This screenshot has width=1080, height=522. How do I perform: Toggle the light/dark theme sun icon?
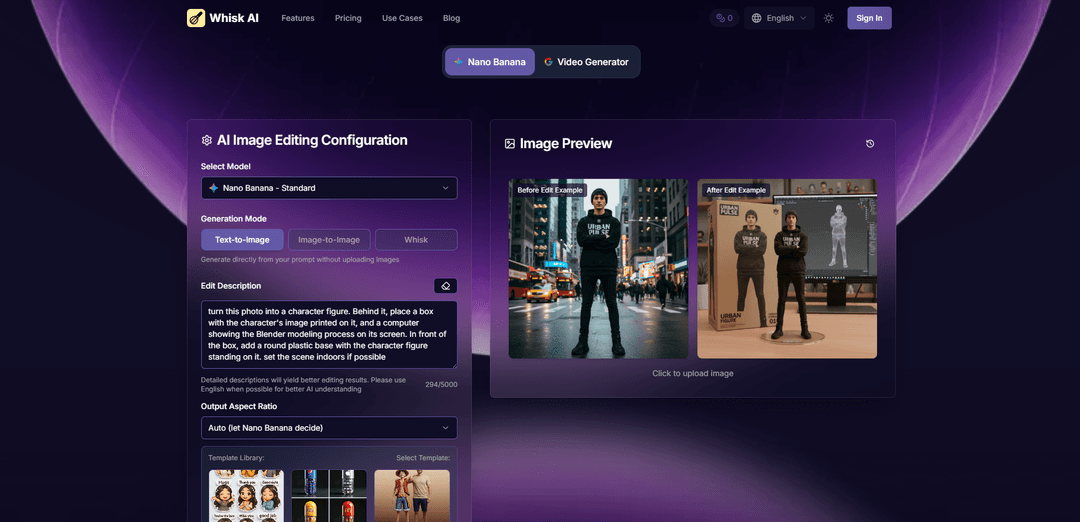[828, 18]
